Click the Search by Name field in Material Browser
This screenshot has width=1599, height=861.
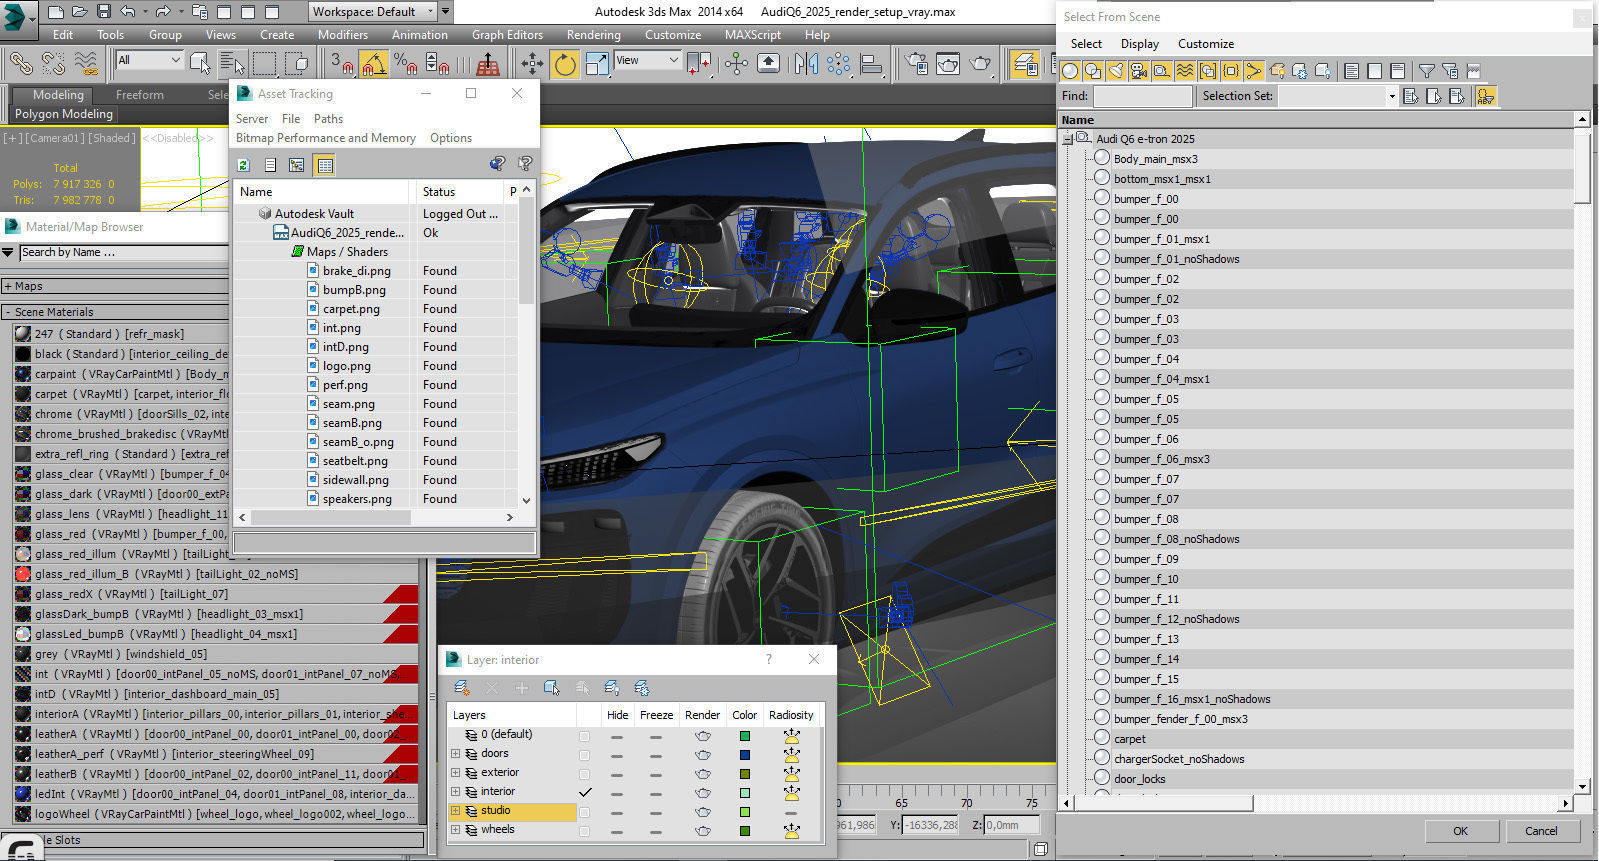pos(124,253)
